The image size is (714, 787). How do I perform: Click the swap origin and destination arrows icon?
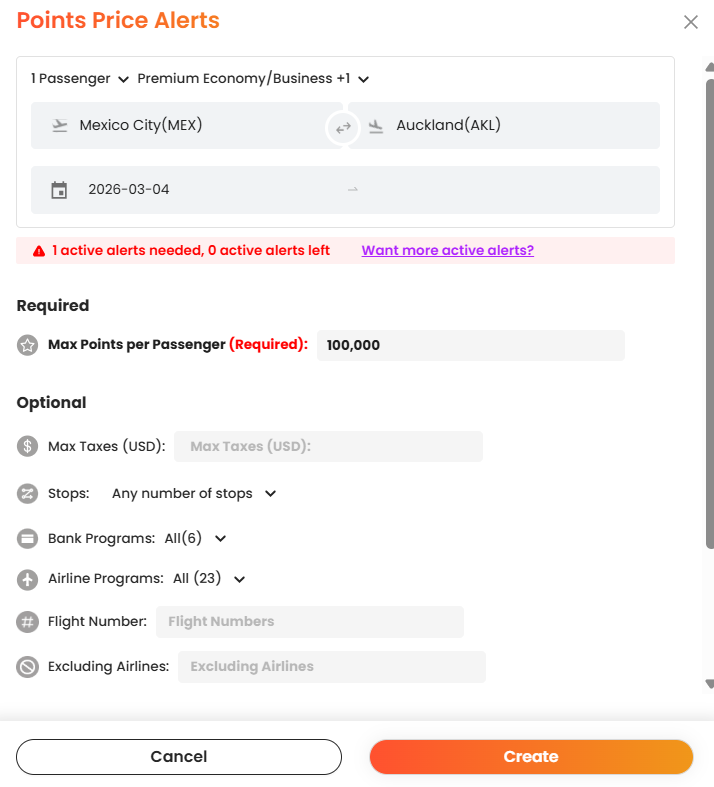tap(343, 128)
